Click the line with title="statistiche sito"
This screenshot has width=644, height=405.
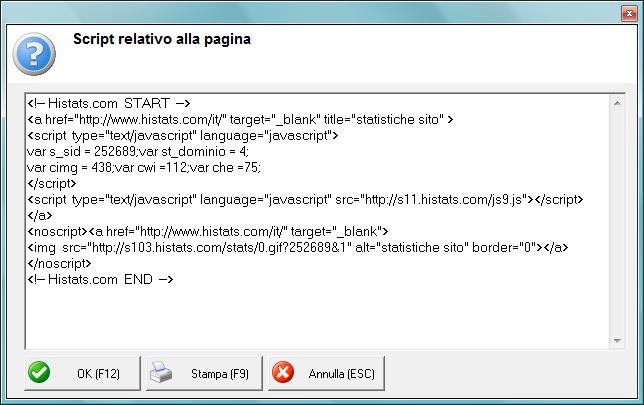240,120
